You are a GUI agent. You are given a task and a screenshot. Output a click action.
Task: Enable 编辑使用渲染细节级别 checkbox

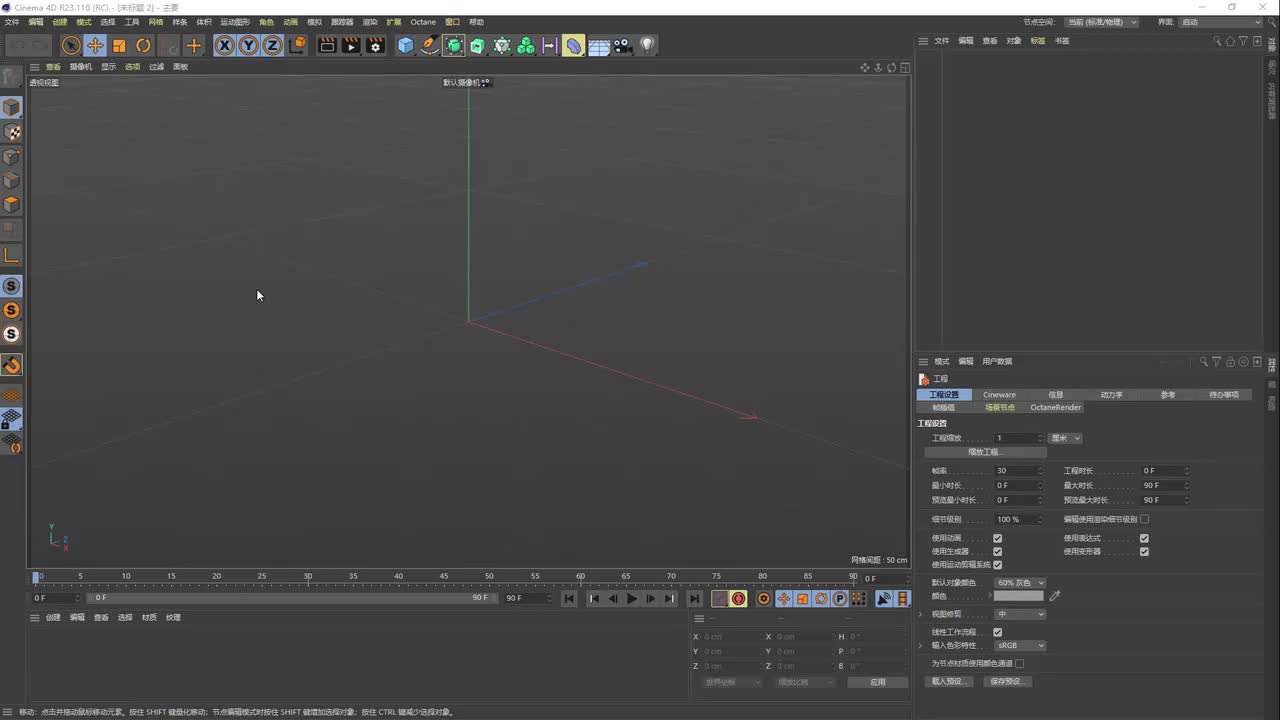tap(1144, 519)
